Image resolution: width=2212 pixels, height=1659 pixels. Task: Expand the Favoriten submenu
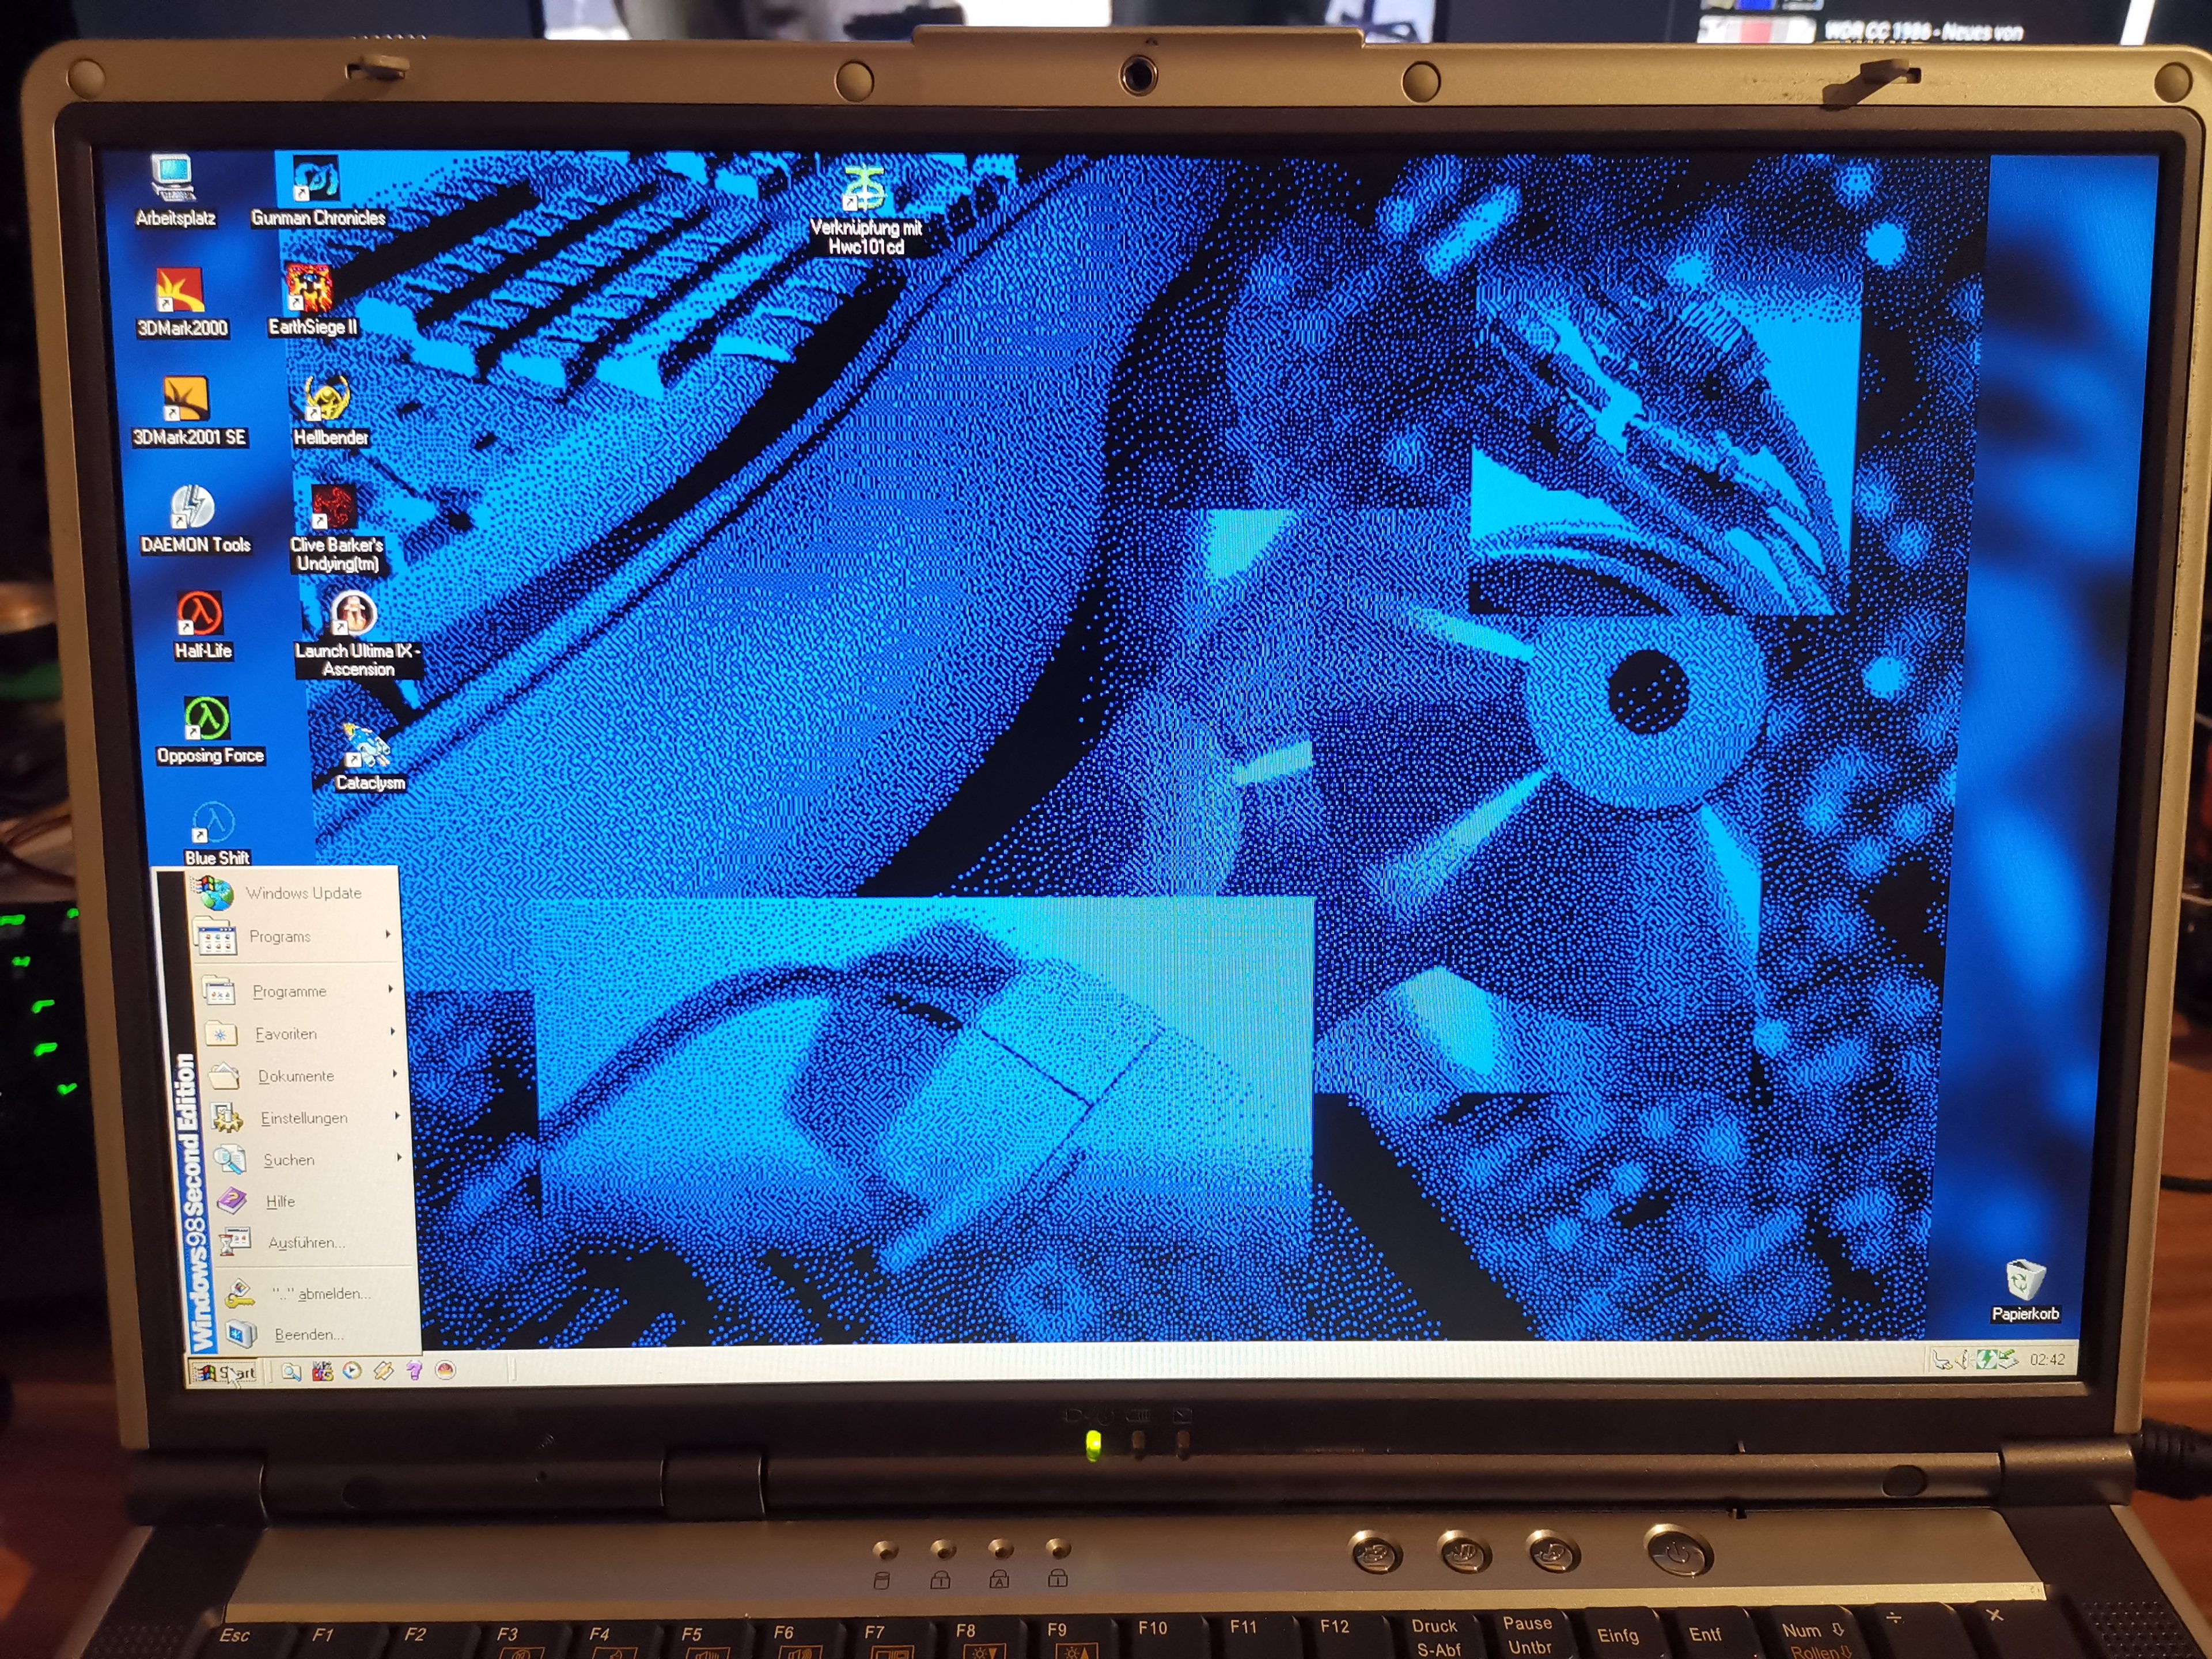(x=286, y=1034)
